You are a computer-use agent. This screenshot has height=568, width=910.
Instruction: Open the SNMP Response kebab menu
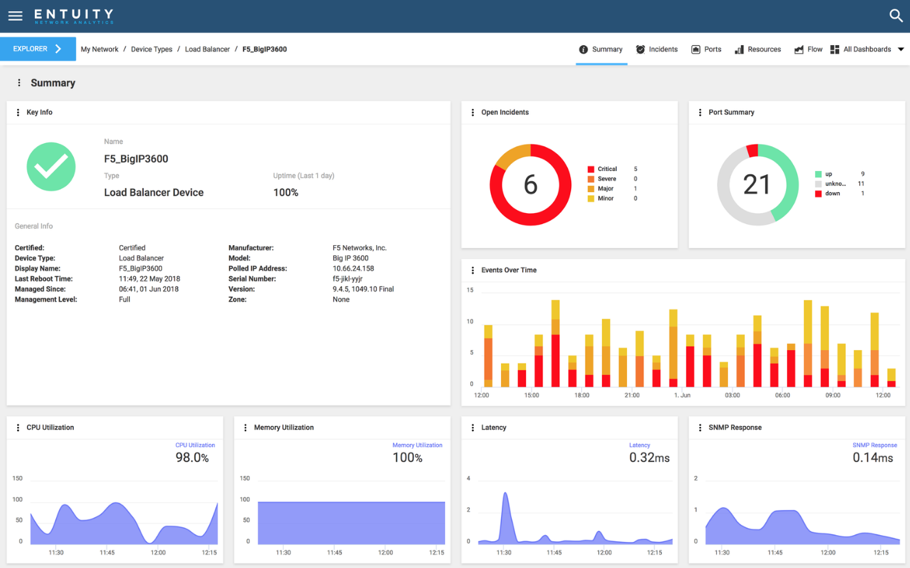point(700,428)
